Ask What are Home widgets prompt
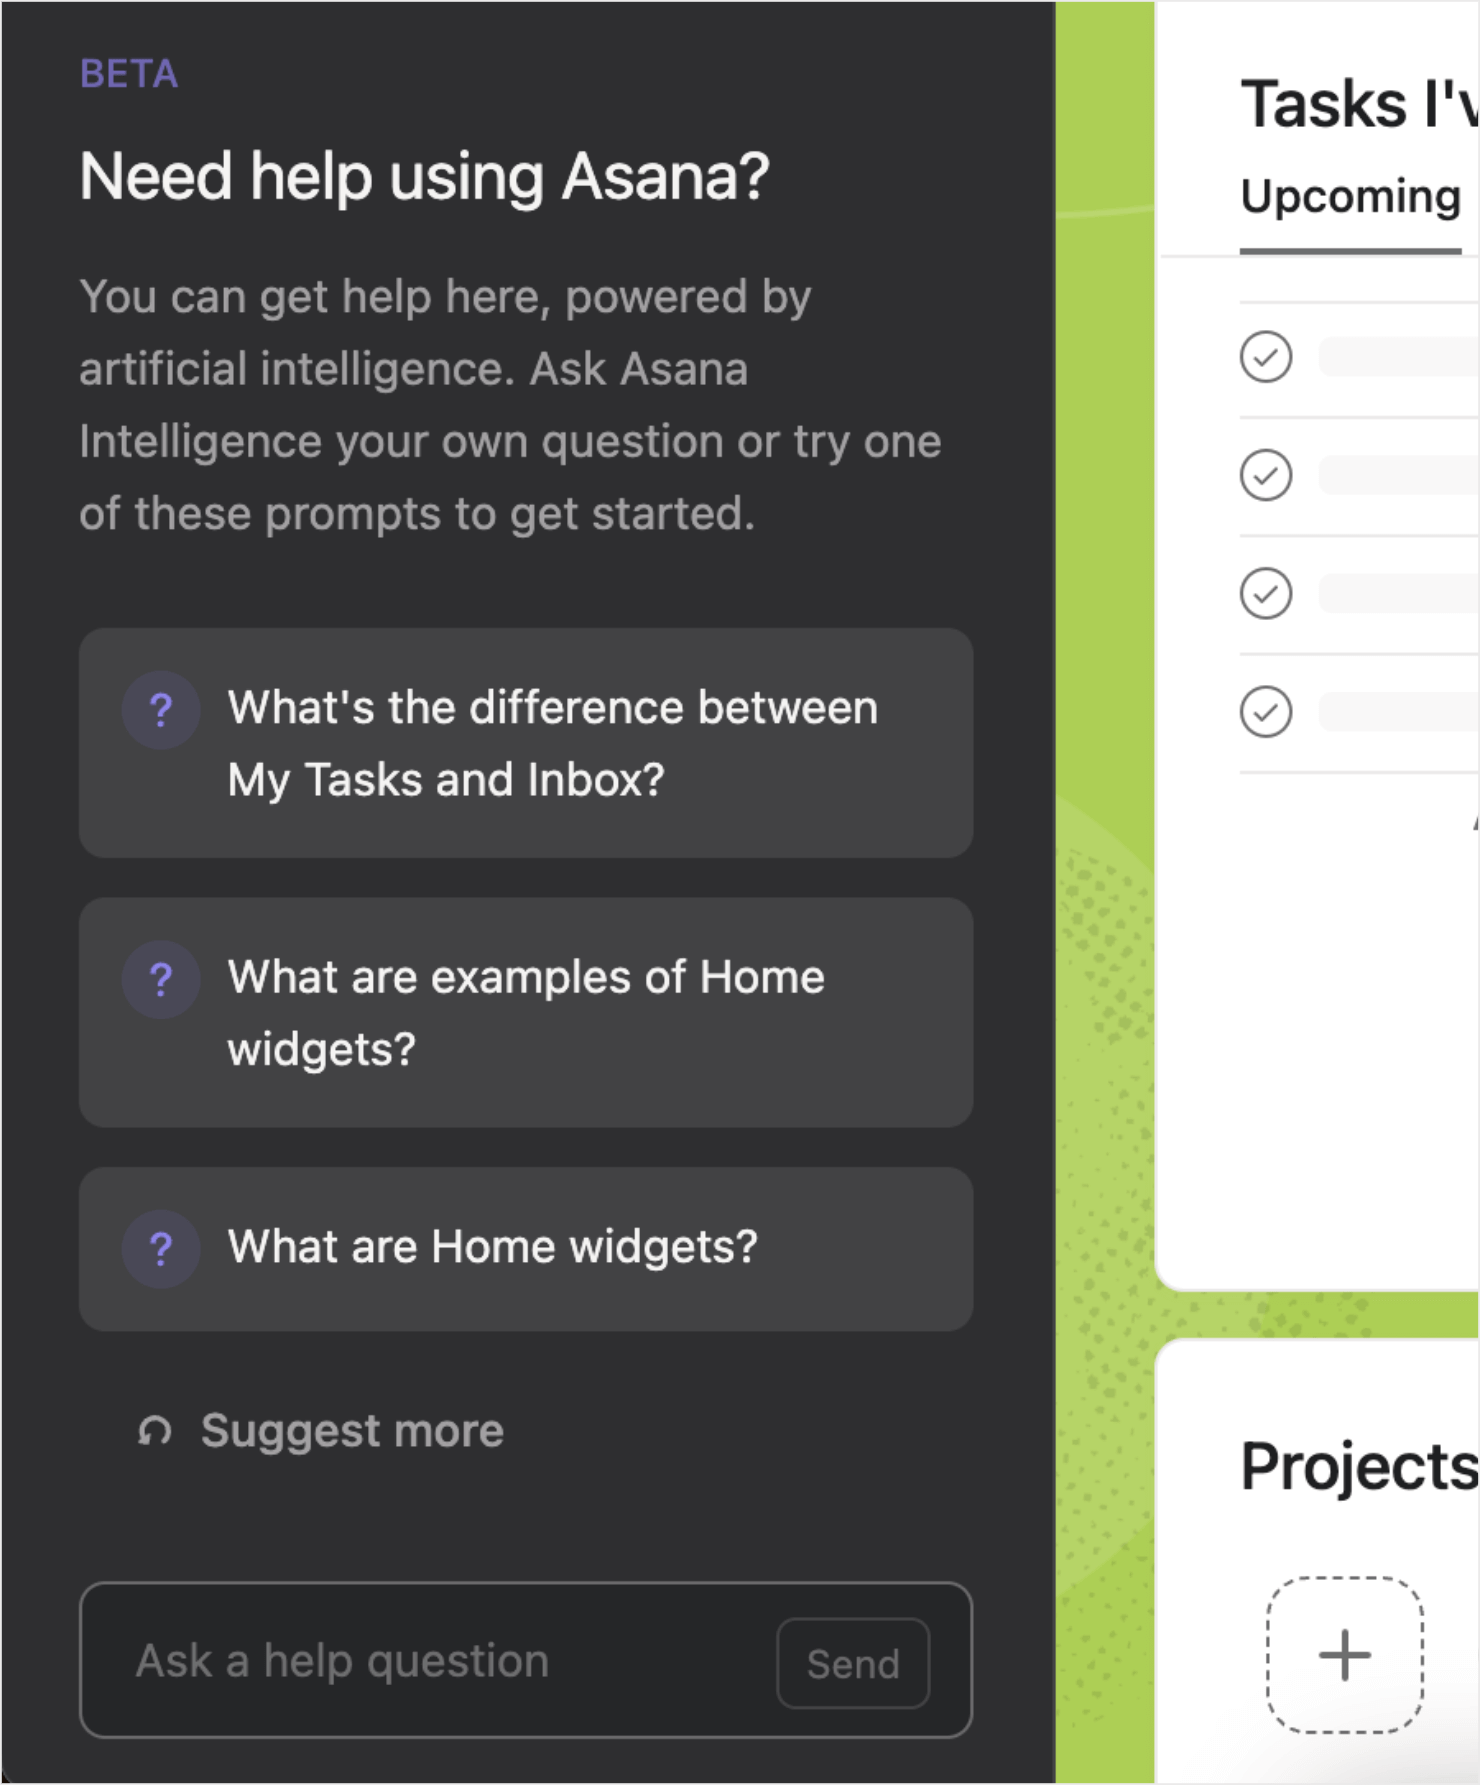 [x=526, y=1249]
